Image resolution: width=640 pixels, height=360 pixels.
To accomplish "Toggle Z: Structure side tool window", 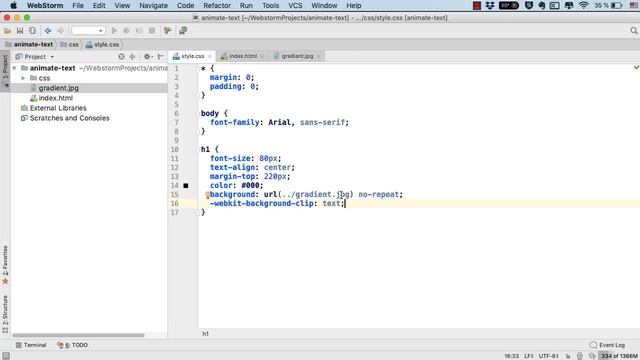I will click(5, 314).
